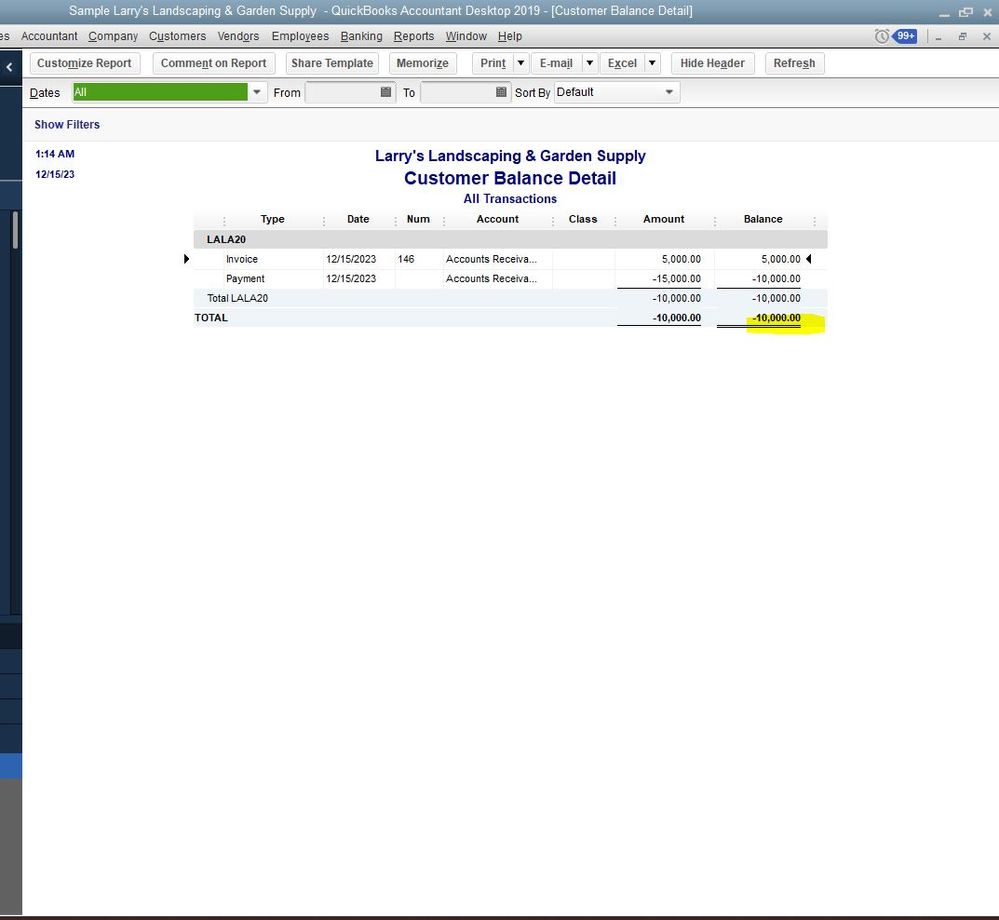The height and width of the screenshot is (920, 999).
Task: Click Customize Report button
Action: click(85, 63)
